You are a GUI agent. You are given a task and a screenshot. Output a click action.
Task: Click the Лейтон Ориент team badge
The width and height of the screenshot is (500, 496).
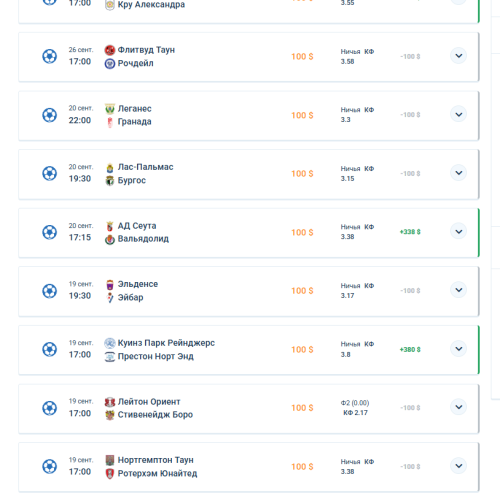point(110,402)
